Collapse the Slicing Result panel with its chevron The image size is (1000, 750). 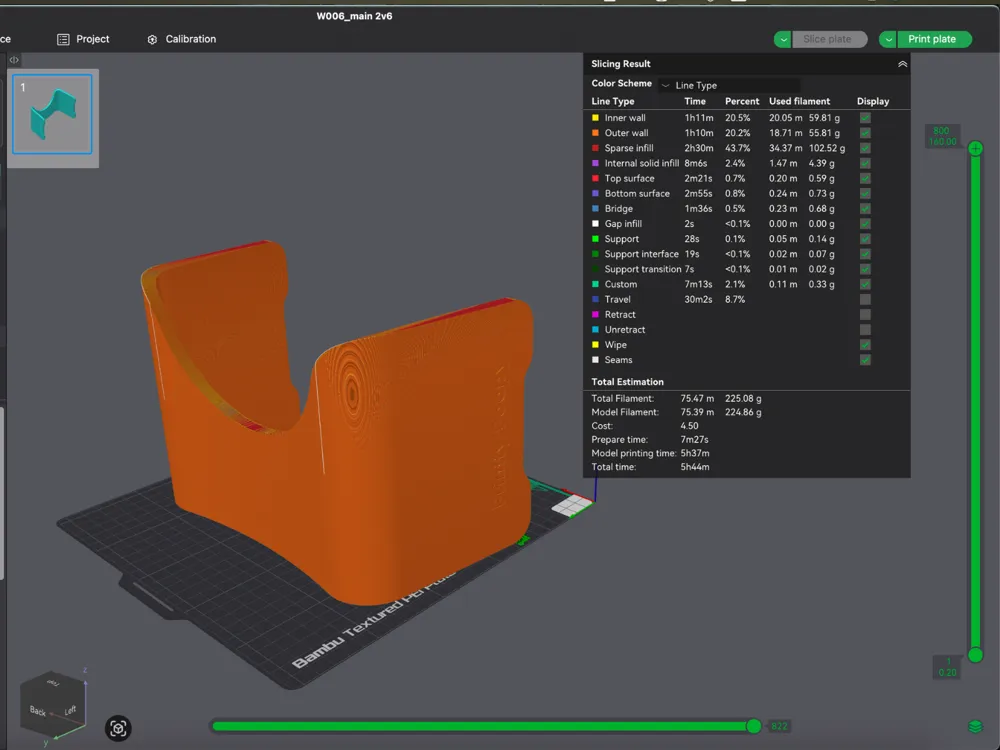click(x=901, y=63)
